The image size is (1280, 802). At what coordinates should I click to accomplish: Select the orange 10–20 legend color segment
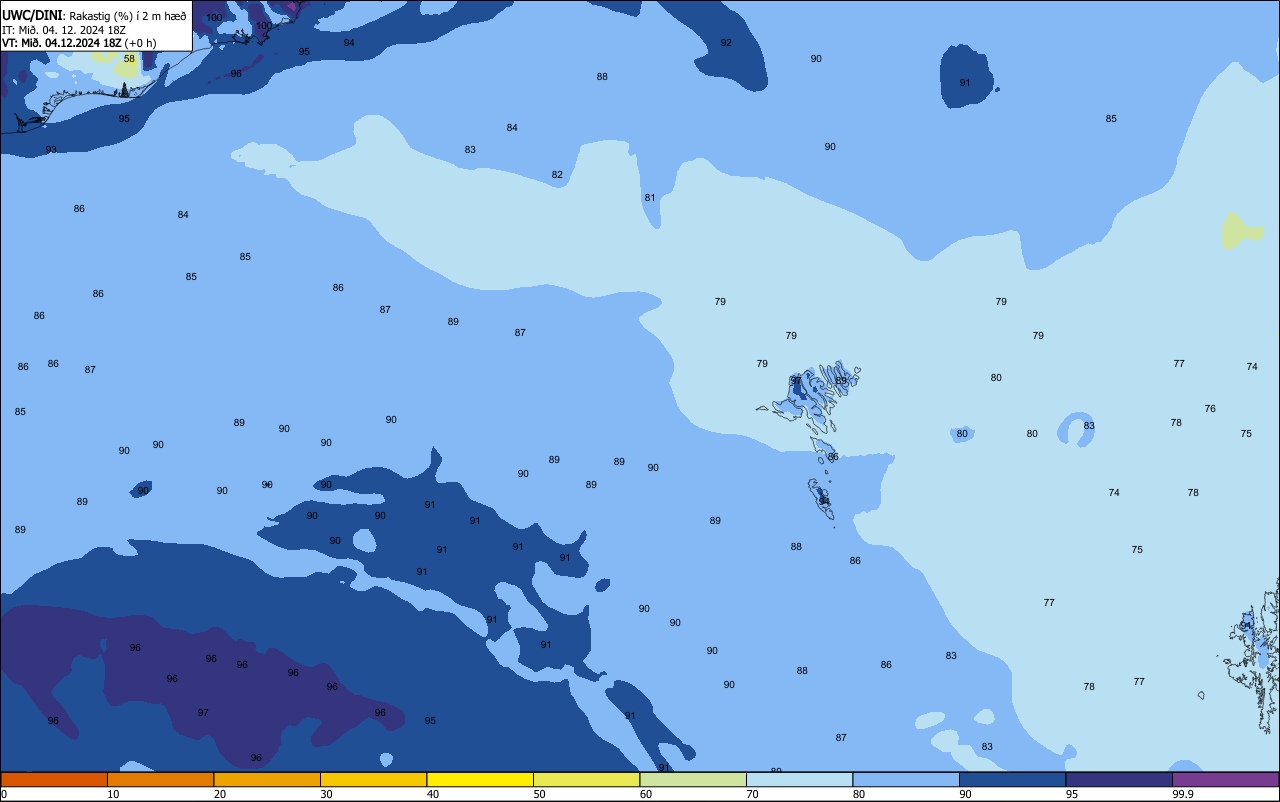(160, 779)
